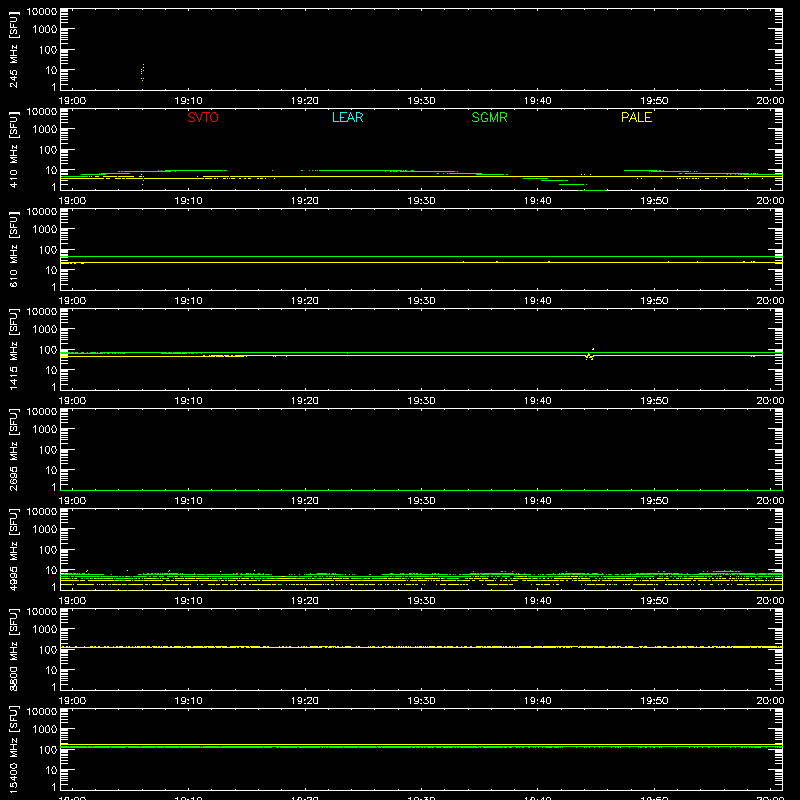Click 19:40 tick label below 410 MHz panel
Image resolution: width=800 pixels, height=800 pixels.
[538, 201]
